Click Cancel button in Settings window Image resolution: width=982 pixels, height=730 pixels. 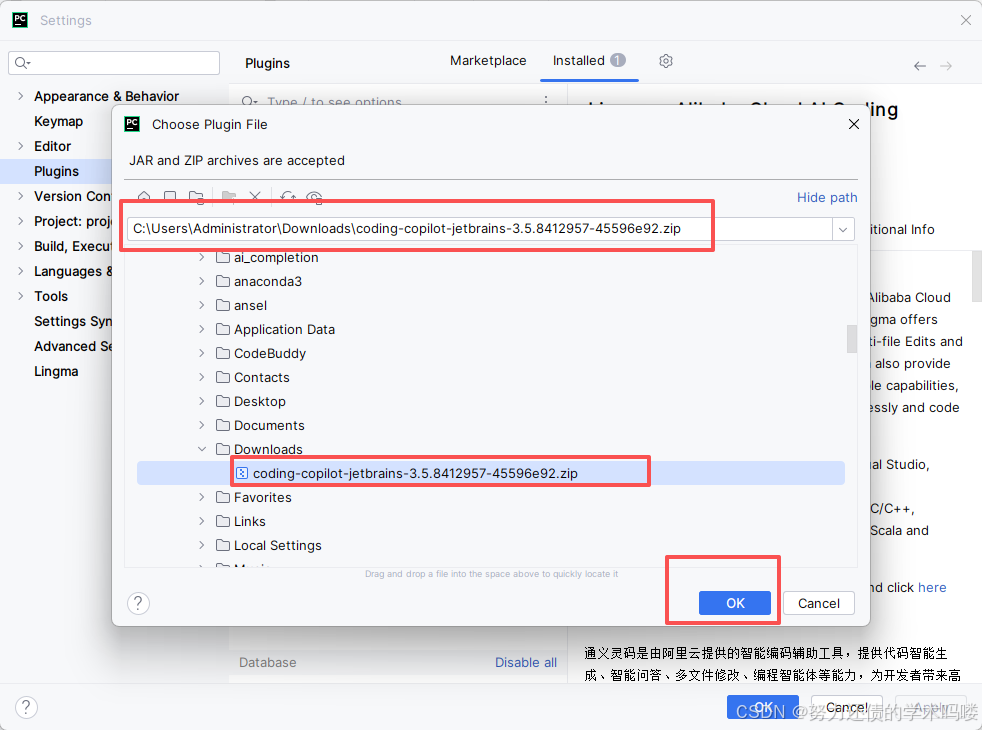point(846,707)
